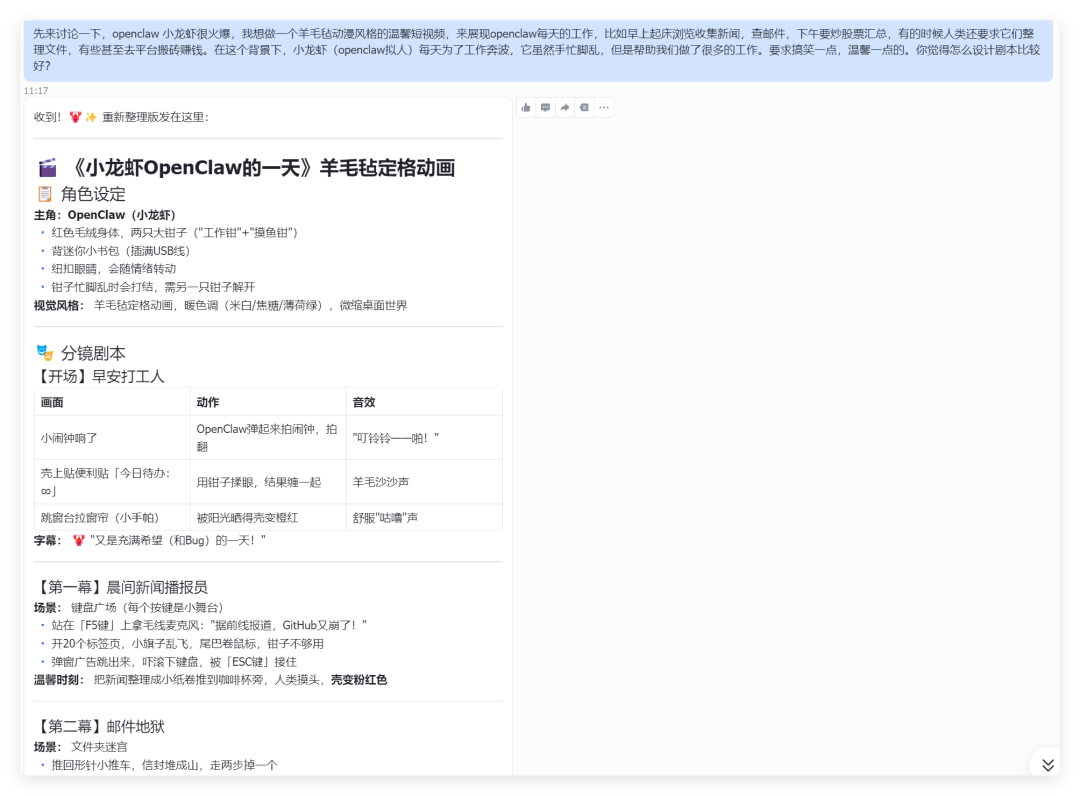Open the comment reply bubble icon
The width and height of the screenshot is (1080, 796).
(545, 107)
